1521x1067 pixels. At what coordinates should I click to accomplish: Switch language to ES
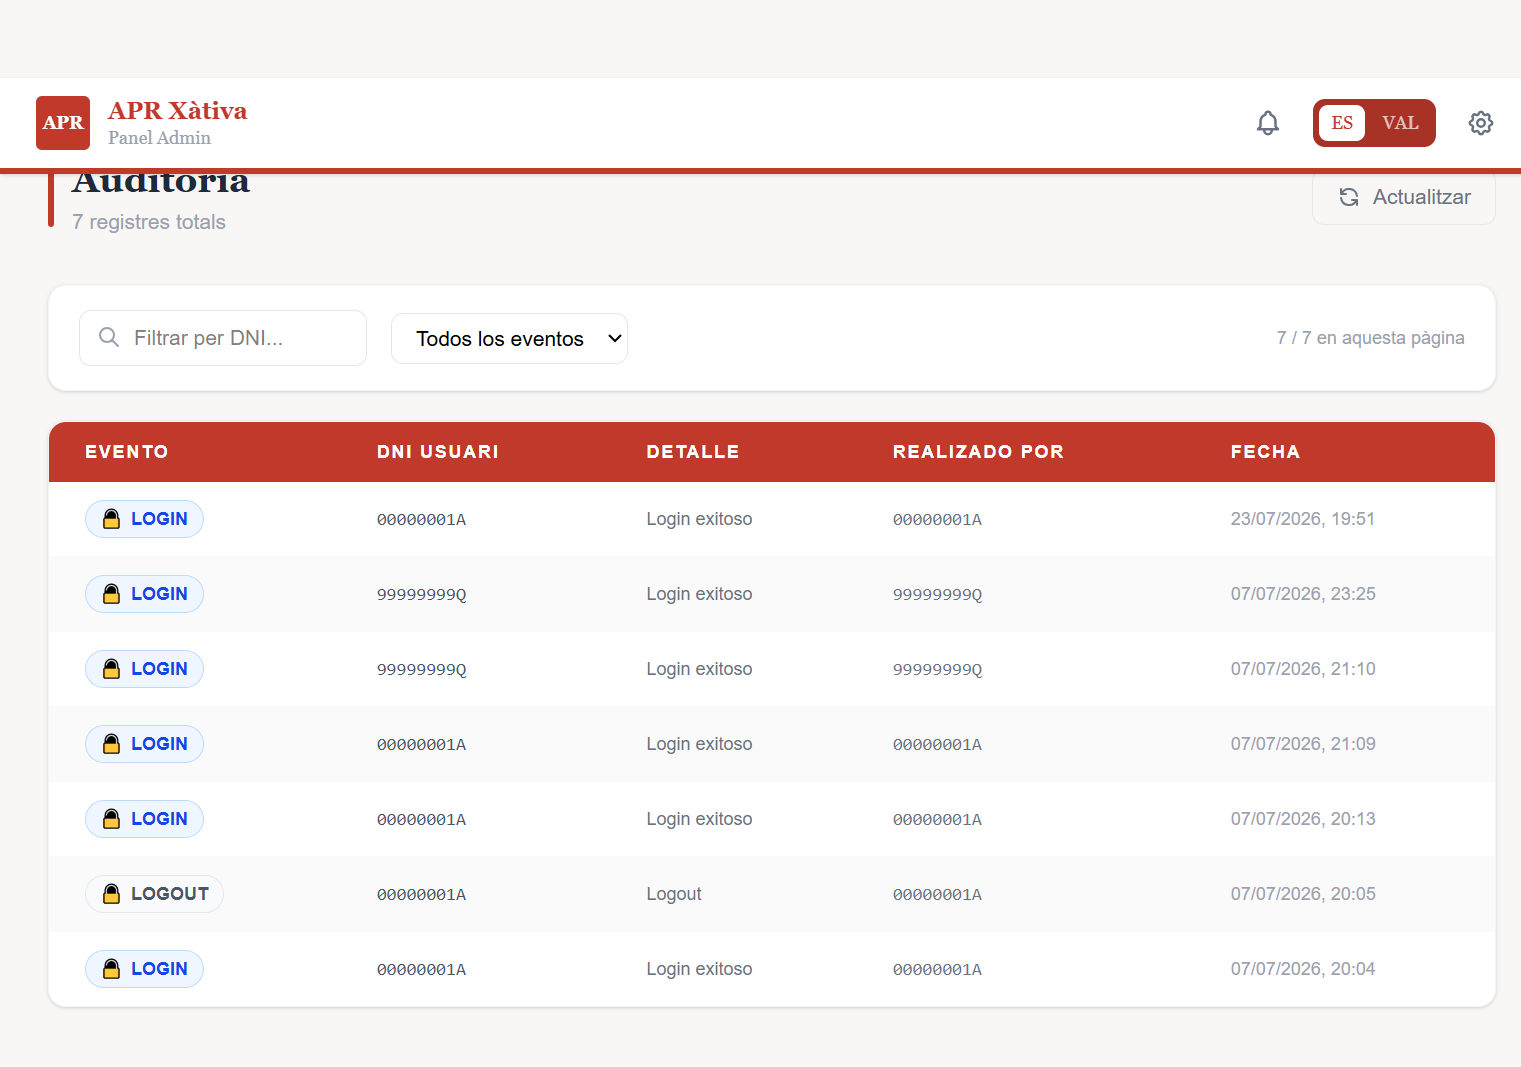coord(1342,123)
